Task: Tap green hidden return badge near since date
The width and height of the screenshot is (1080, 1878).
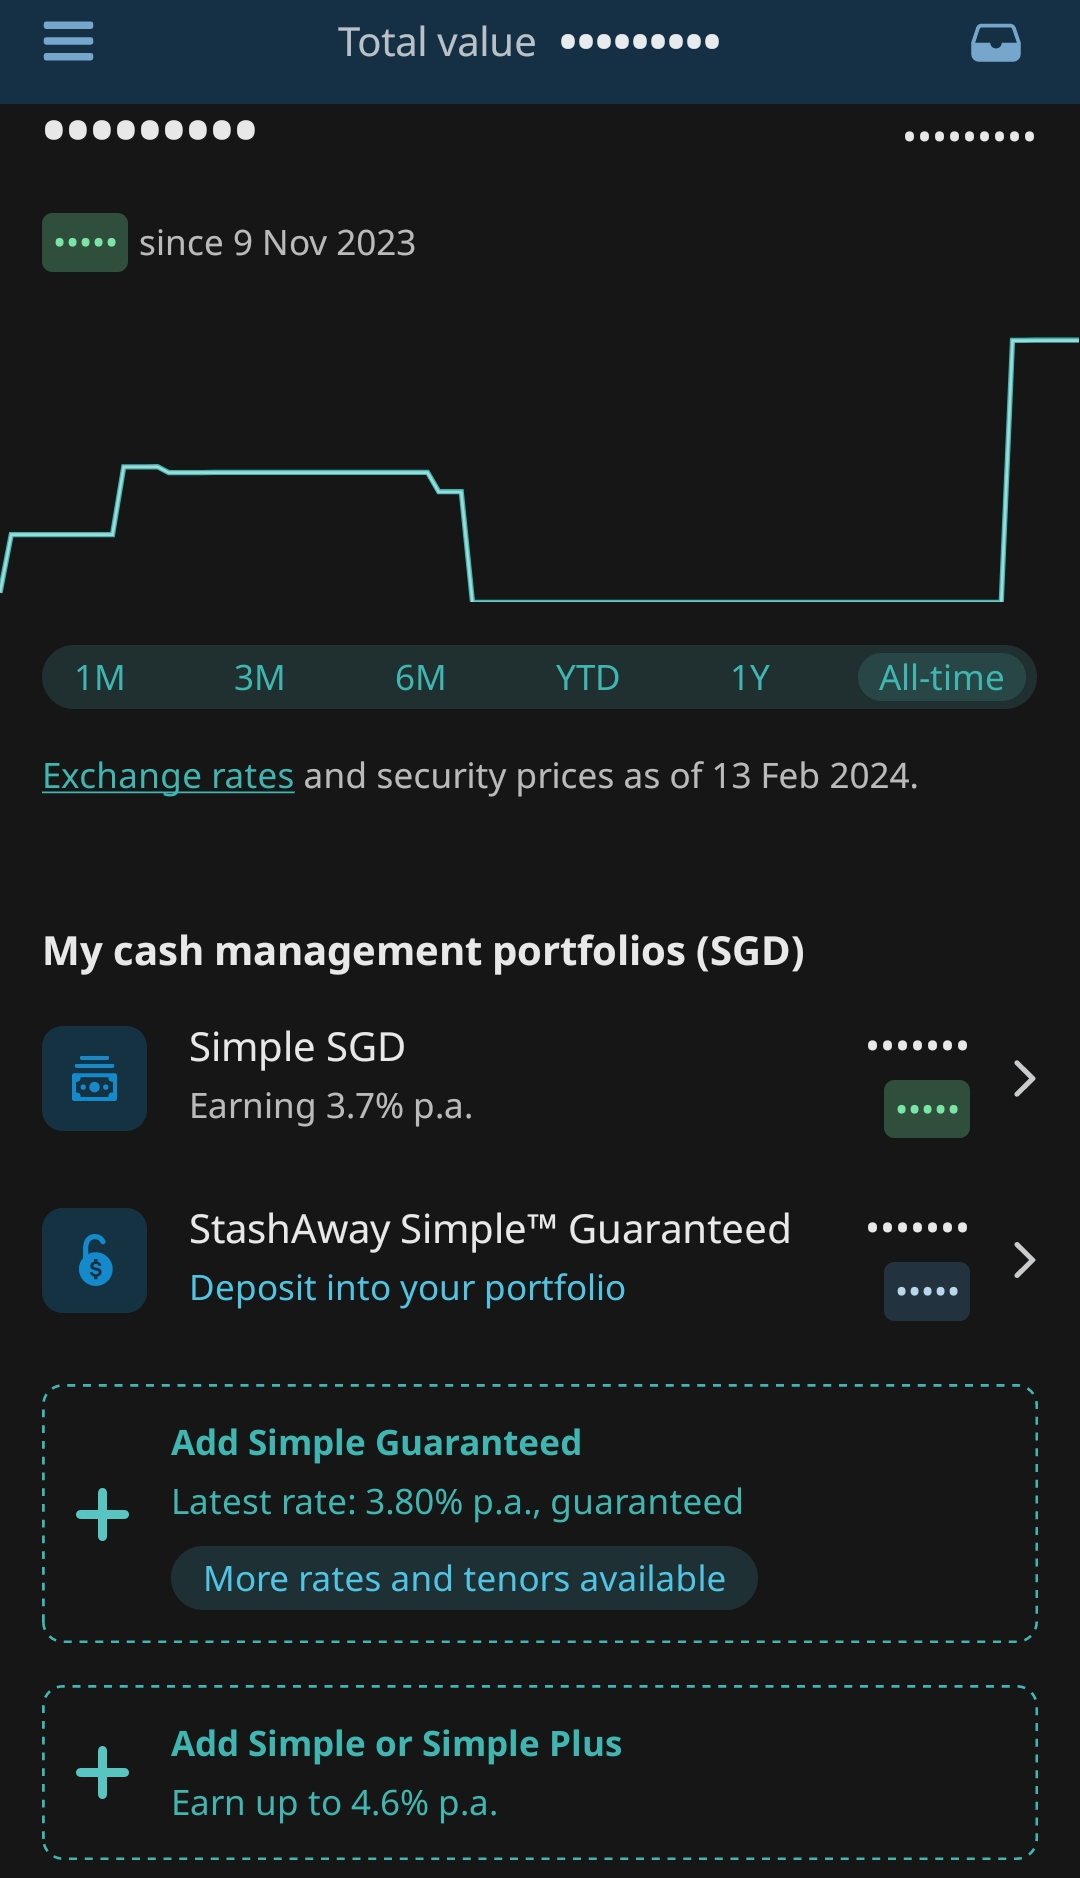Action: pos(85,242)
